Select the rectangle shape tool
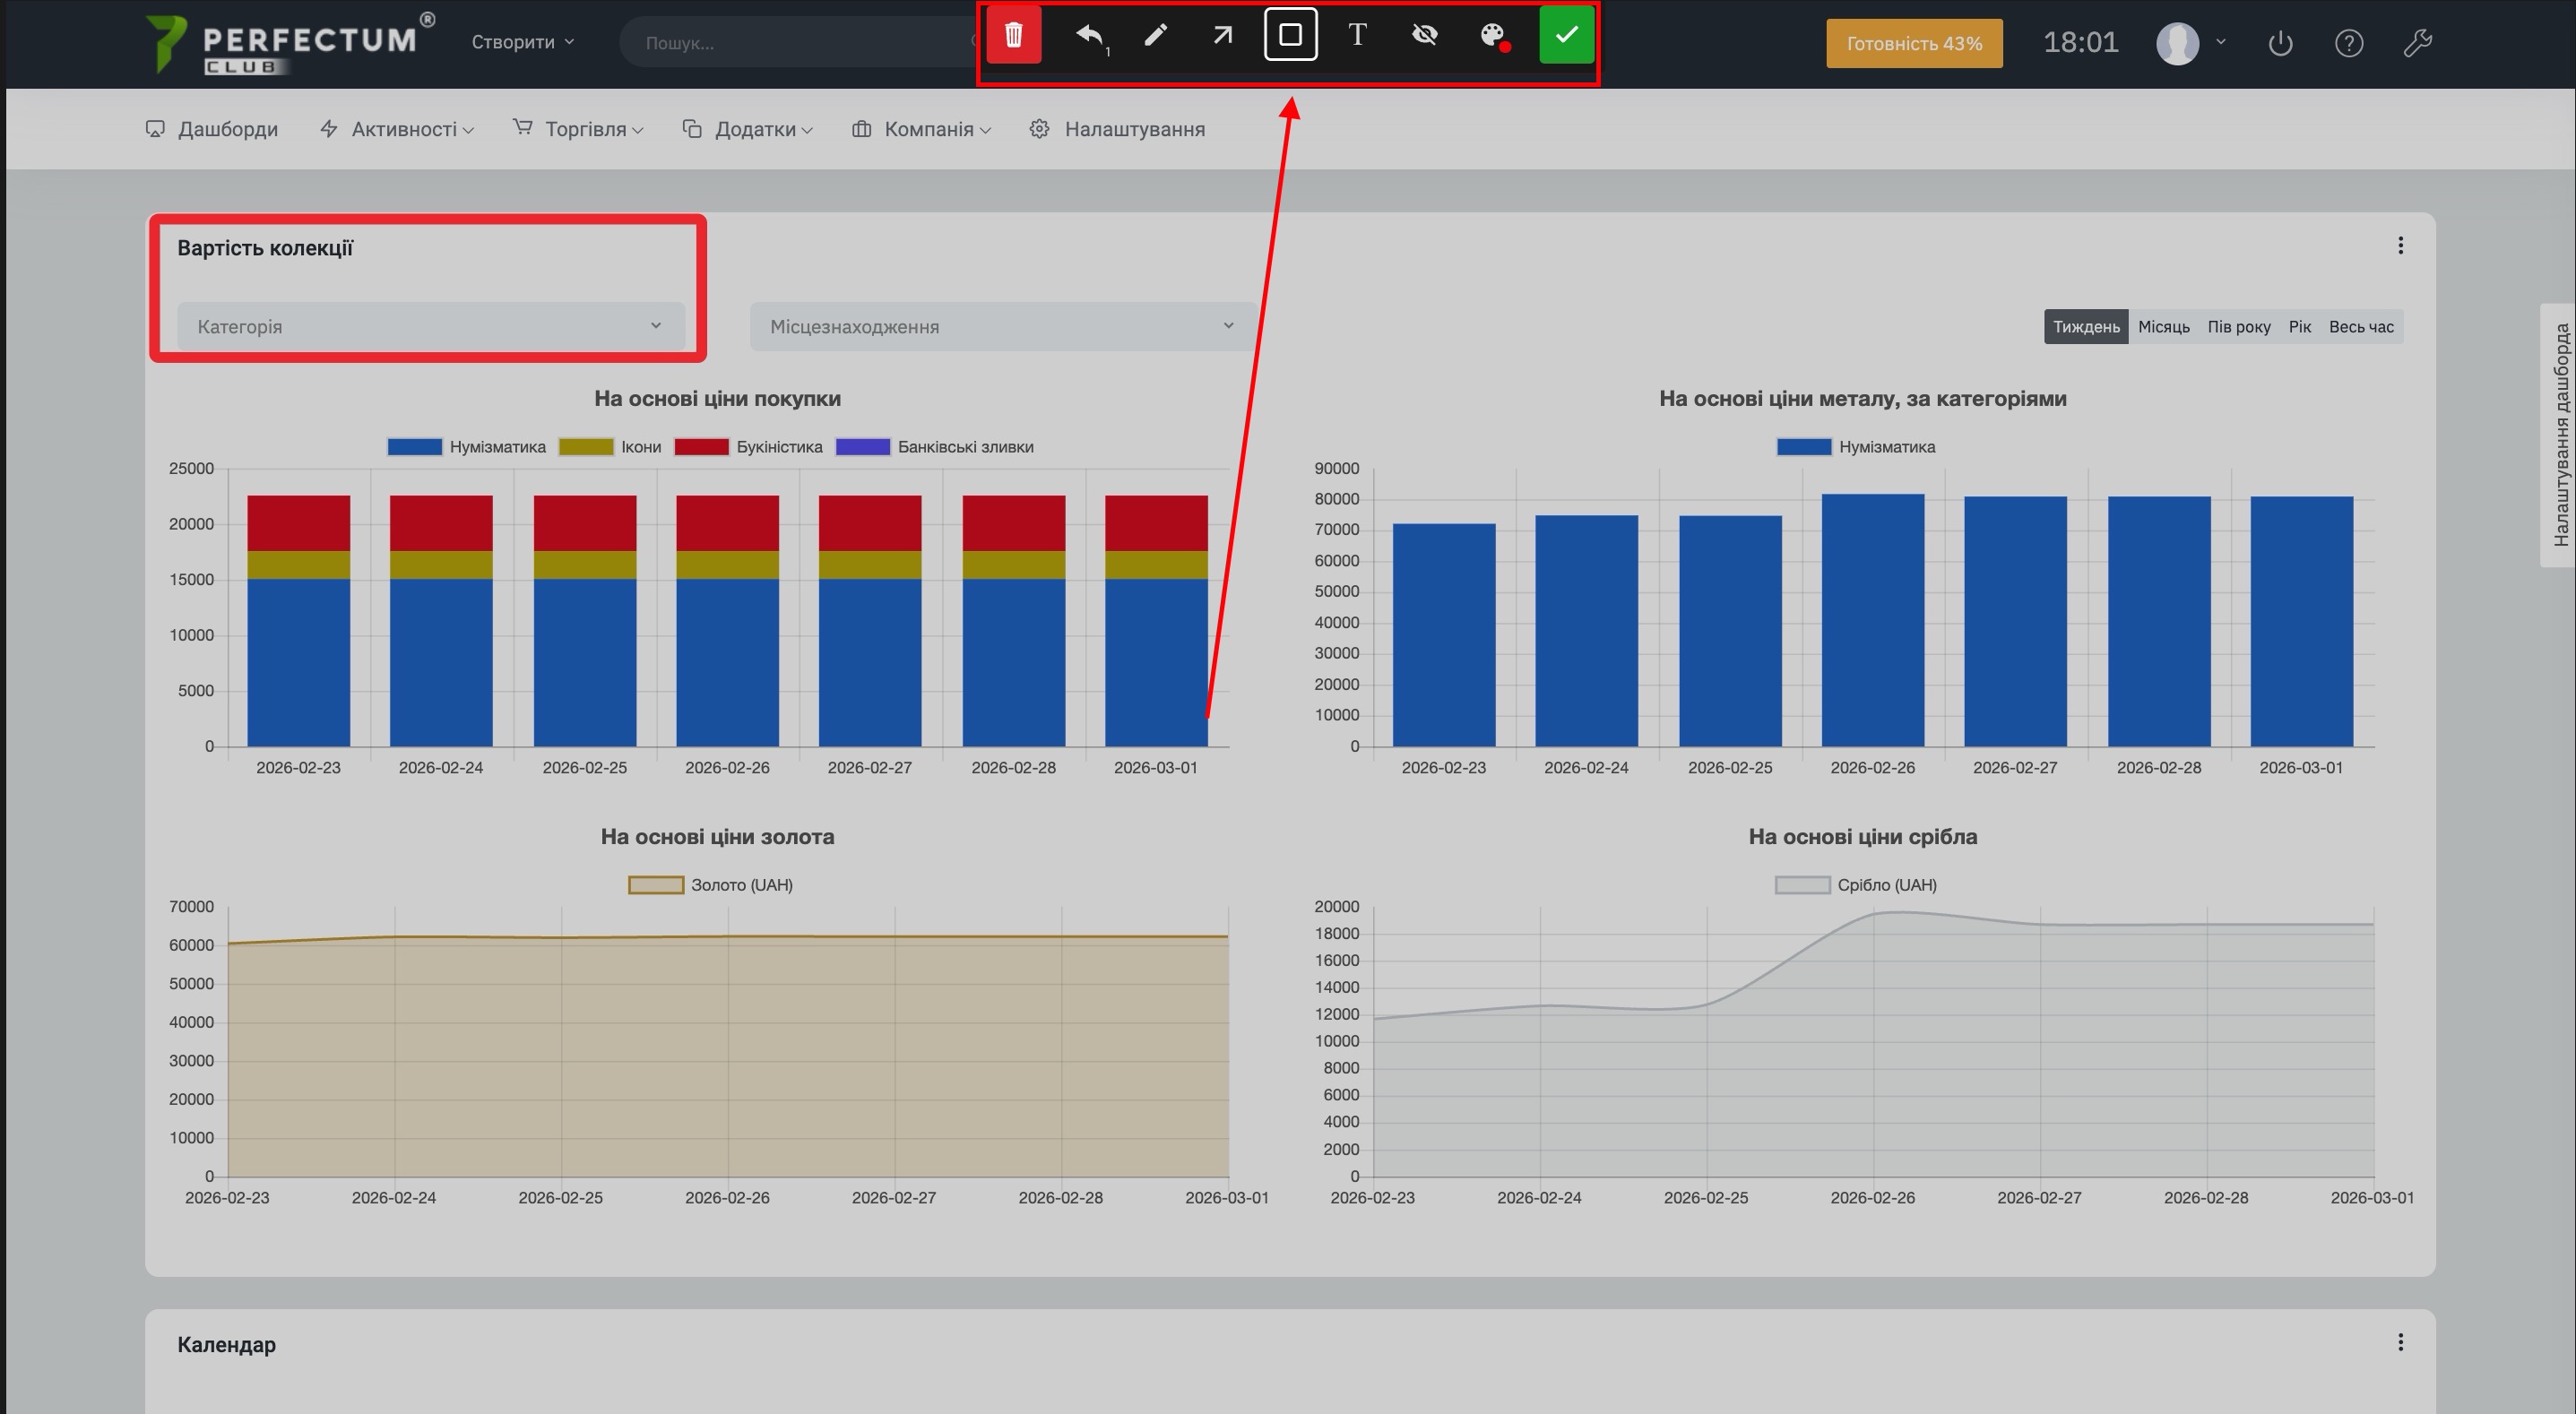The height and width of the screenshot is (1414, 2576). click(x=1290, y=36)
